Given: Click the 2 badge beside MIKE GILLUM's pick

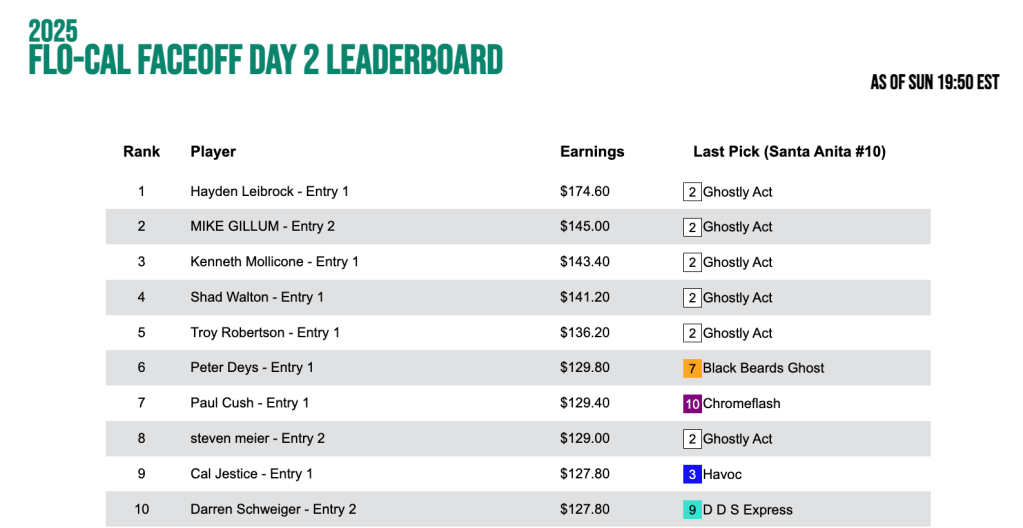Looking at the screenshot, I should [x=691, y=227].
